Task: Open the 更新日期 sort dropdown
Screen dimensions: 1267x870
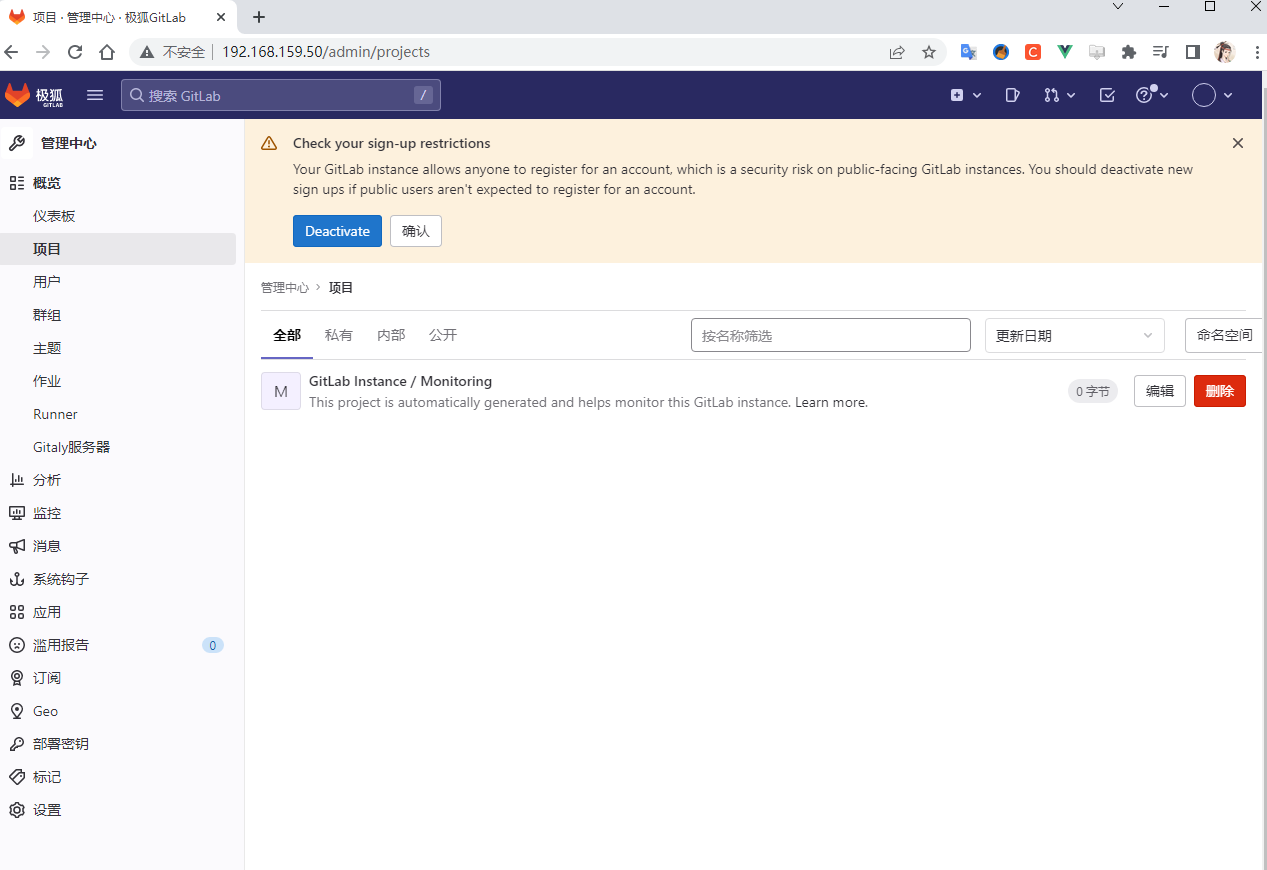Action: pos(1075,335)
